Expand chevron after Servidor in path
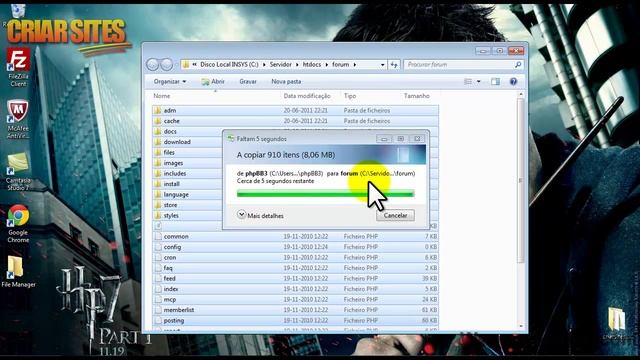Viewport: 640px width, 360px height. click(x=297, y=64)
